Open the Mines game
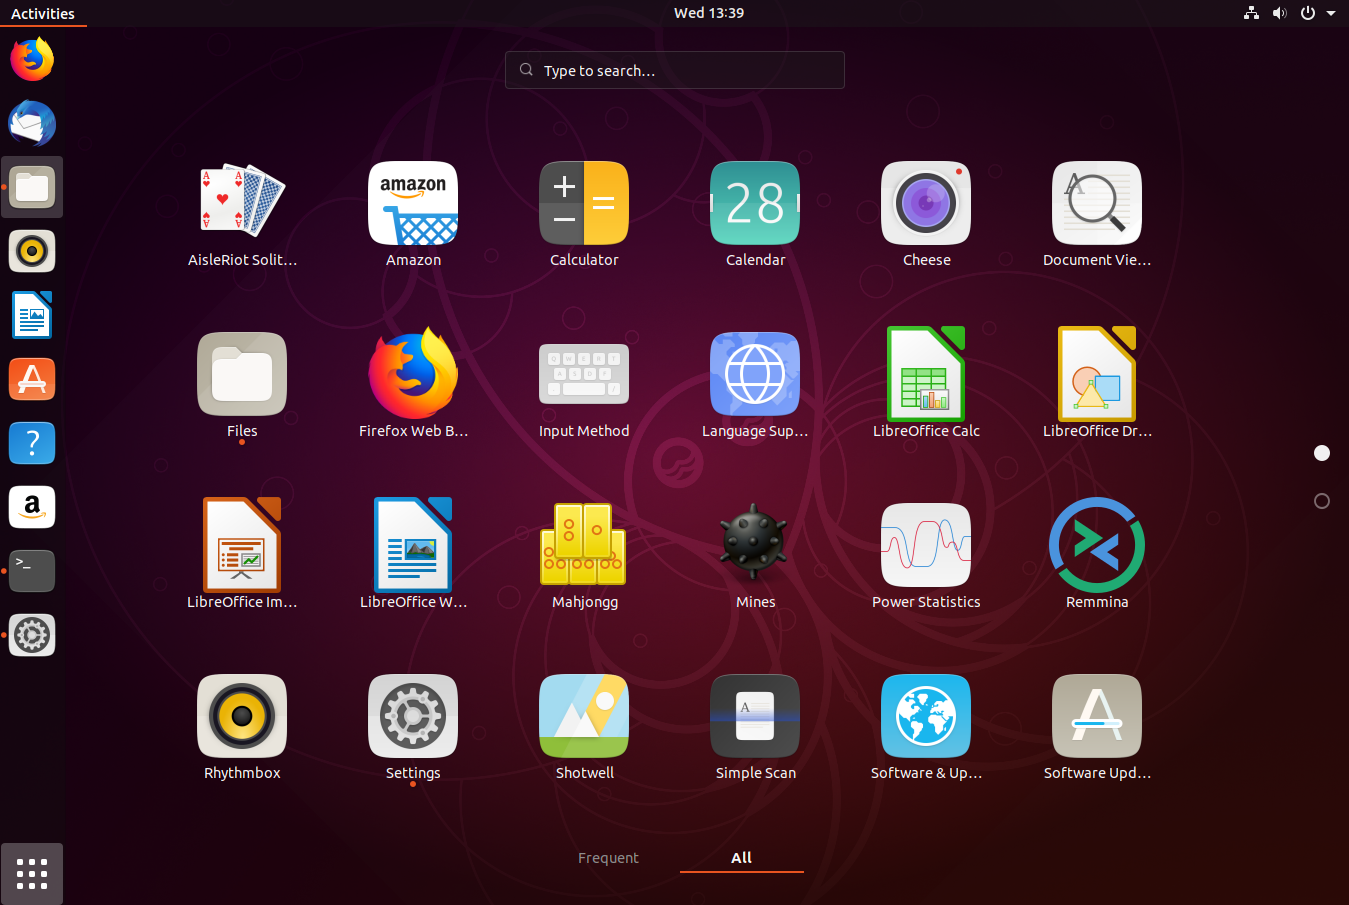This screenshot has height=905, width=1349. point(755,545)
